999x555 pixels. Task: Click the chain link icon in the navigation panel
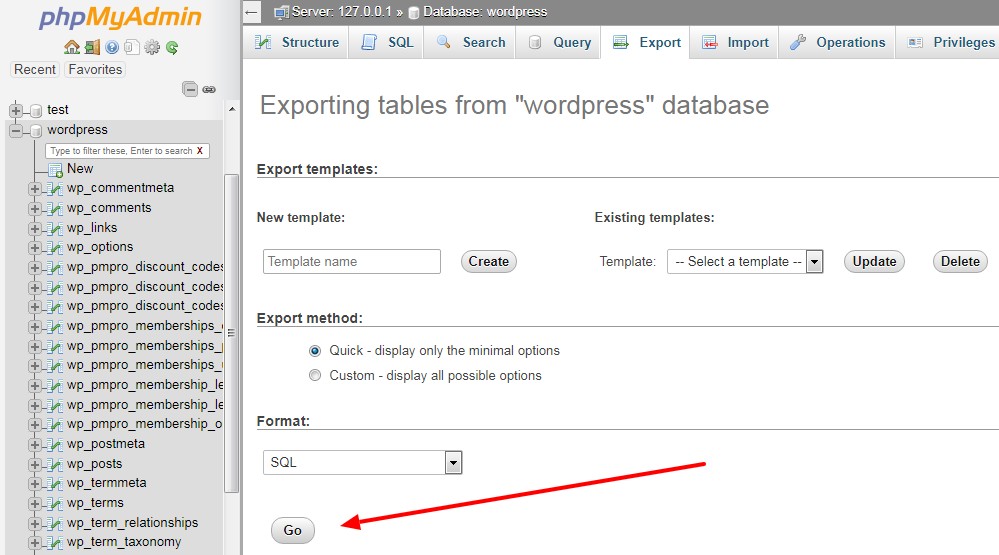click(x=209, y=89)
